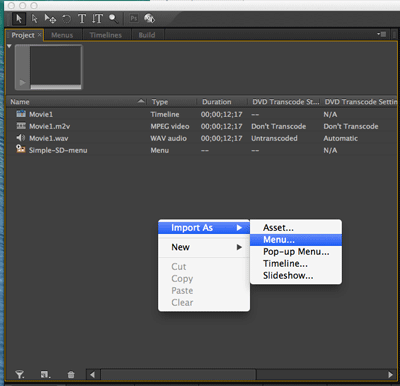
Task: Click the Untranscoded status cell
Action: click(274, 138)
